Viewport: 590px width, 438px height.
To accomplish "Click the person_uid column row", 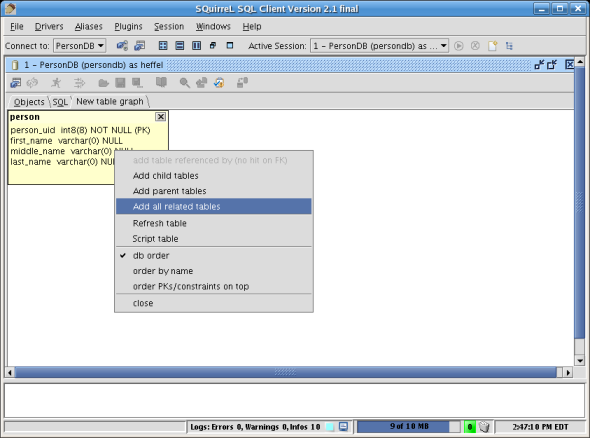I will point(81,130).
